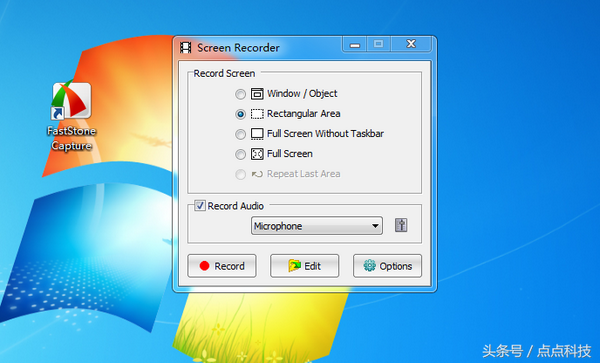Expand the Microphone audio source dropdown

[317, 226]
